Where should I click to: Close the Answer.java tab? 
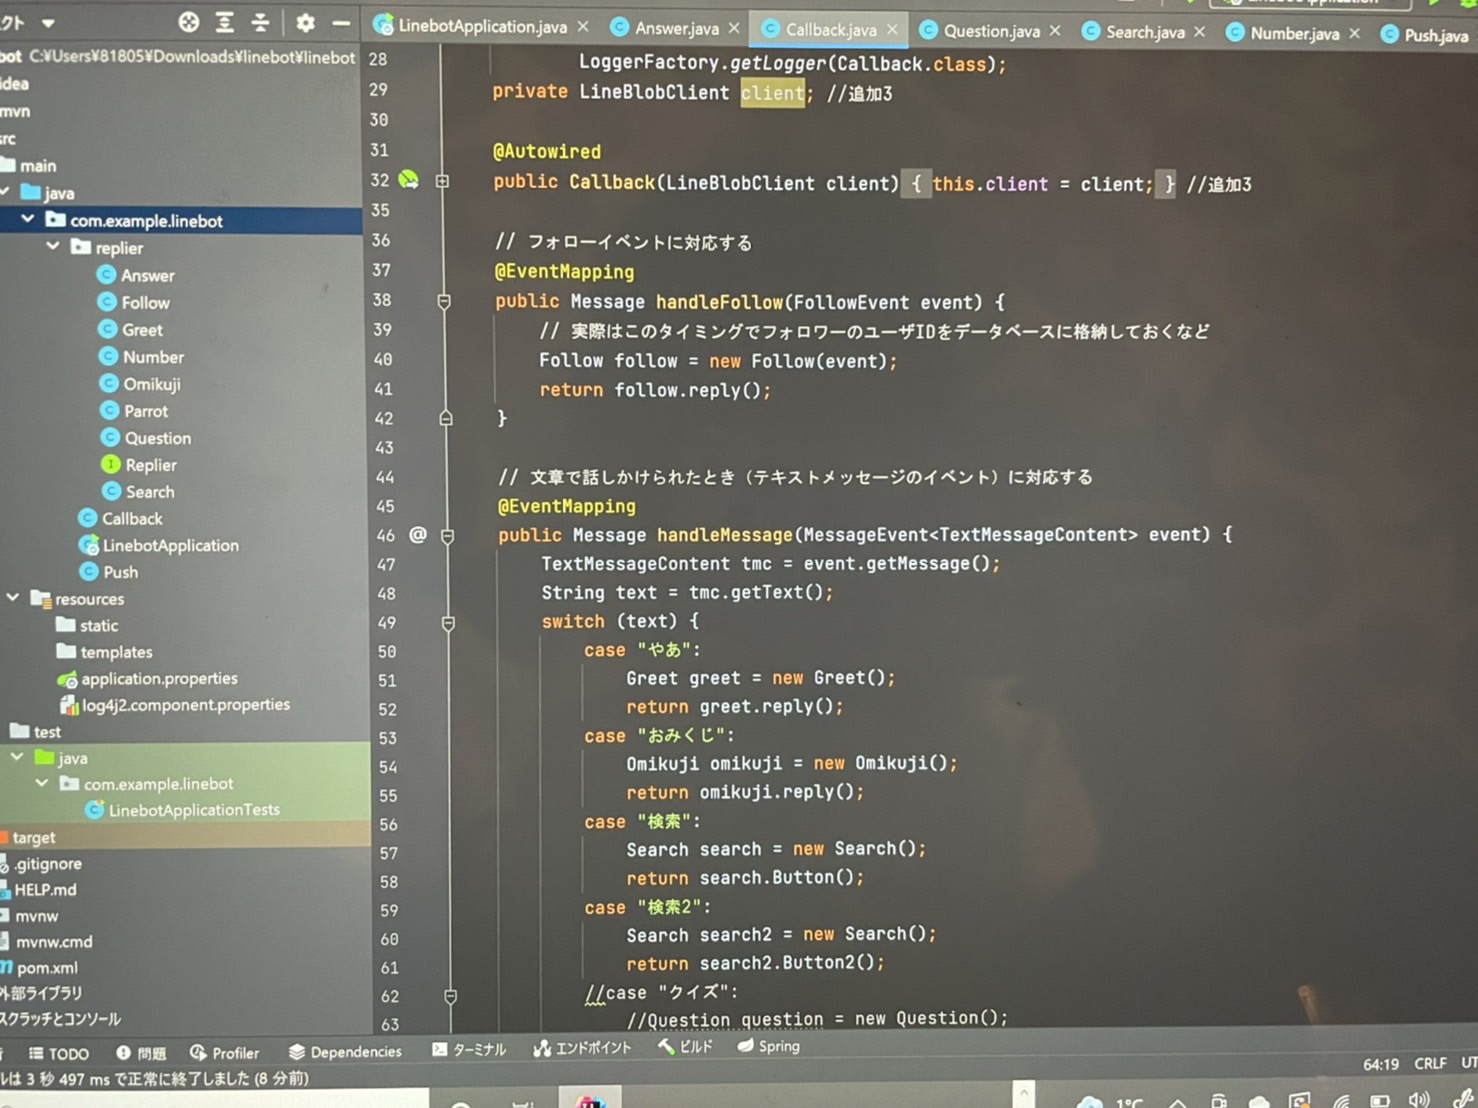point(734,28)
